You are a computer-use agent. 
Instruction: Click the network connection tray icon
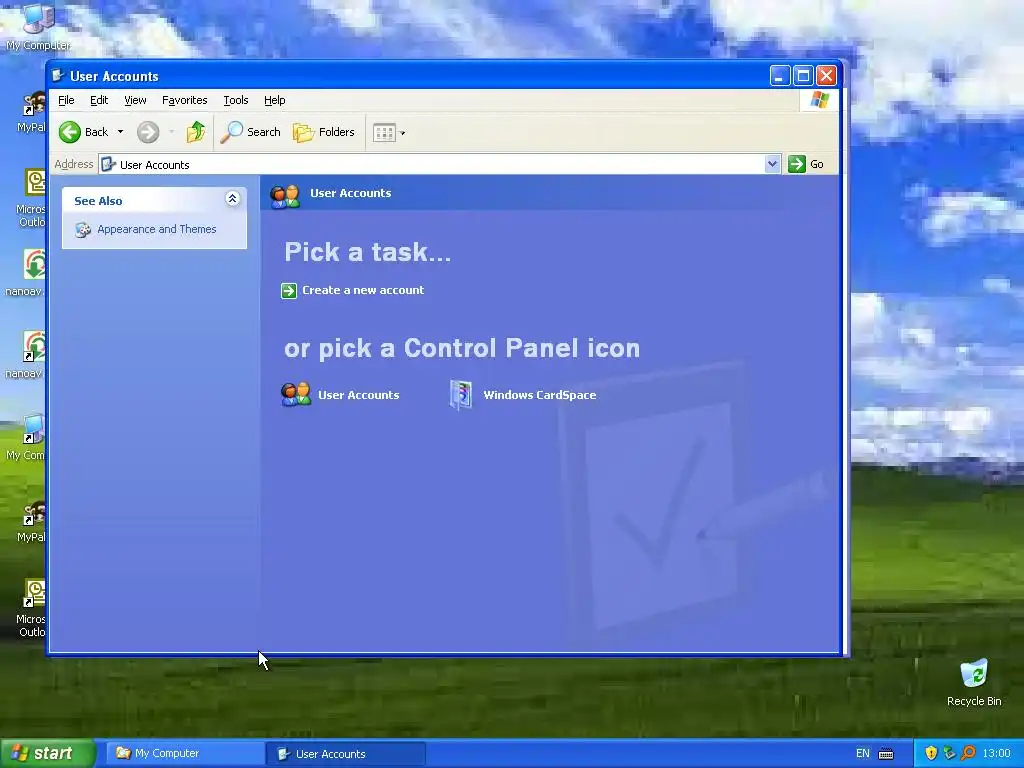950,753
